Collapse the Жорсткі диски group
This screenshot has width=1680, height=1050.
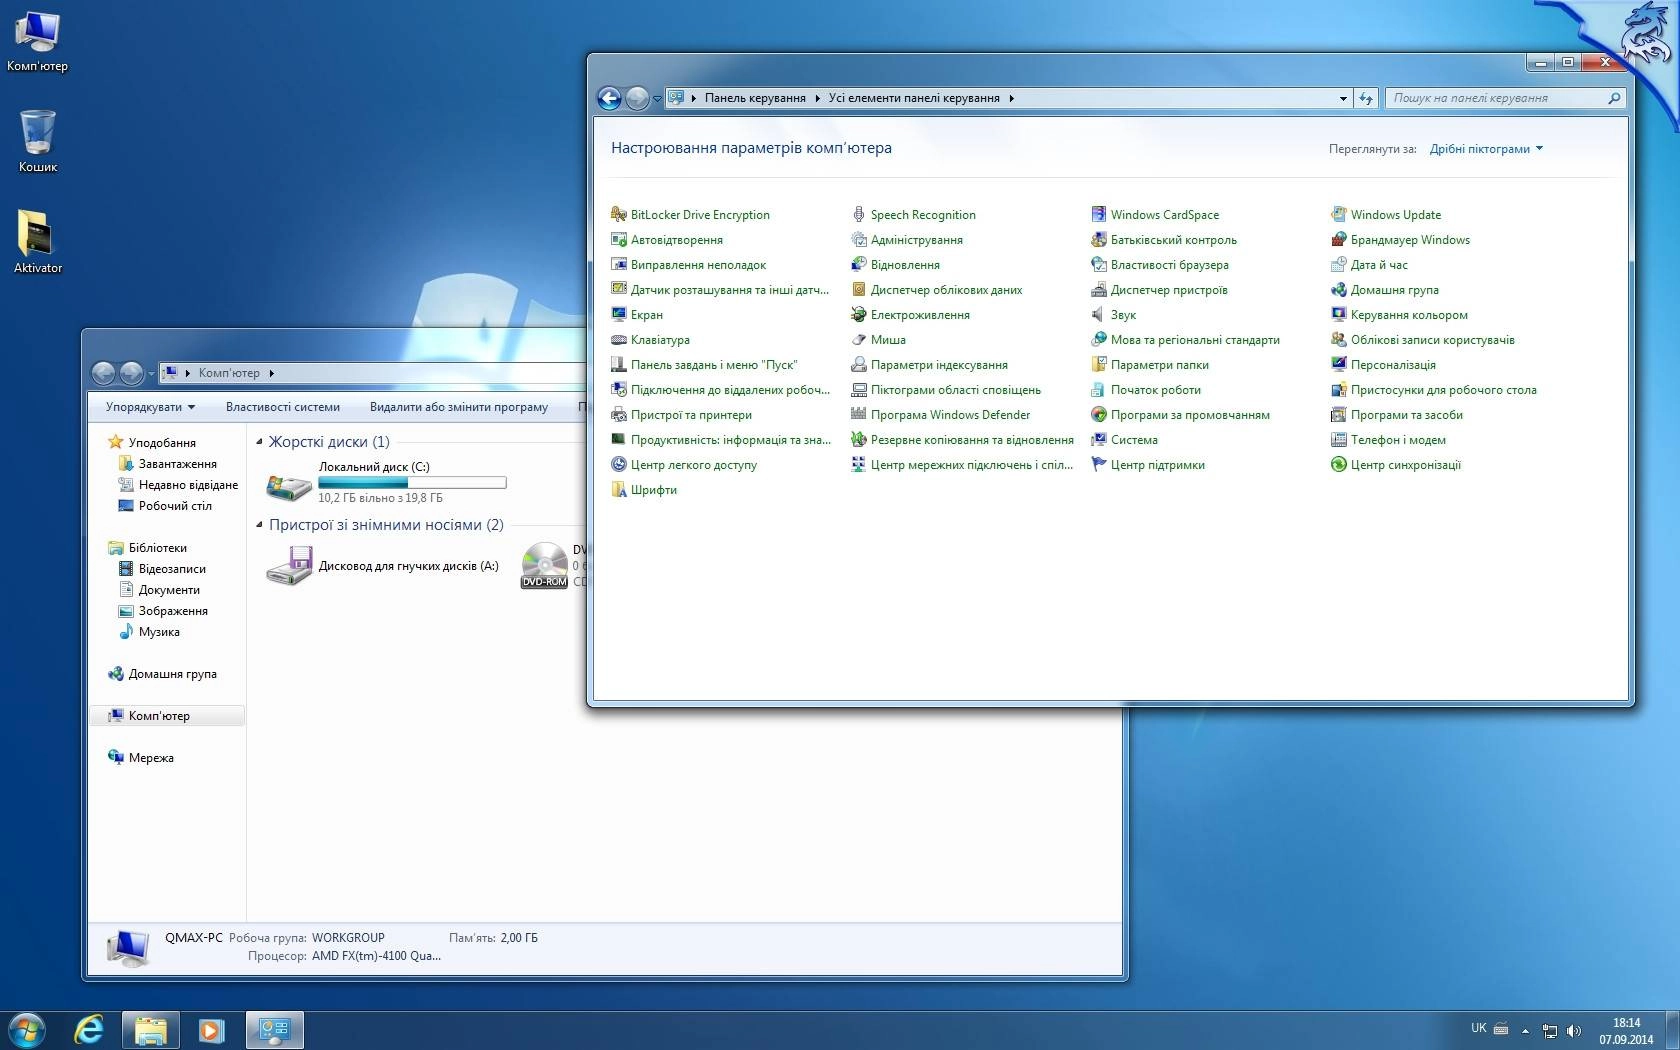tap(260, 442)
